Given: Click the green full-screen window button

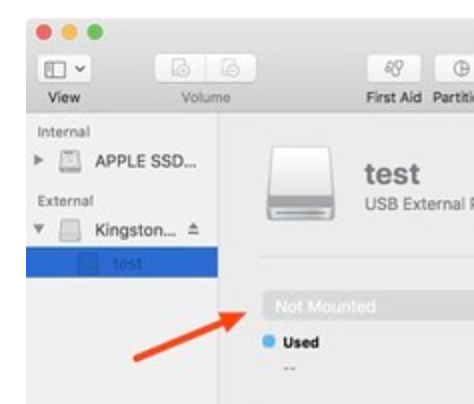Looking at the screenshot, I should pos(95,33).
